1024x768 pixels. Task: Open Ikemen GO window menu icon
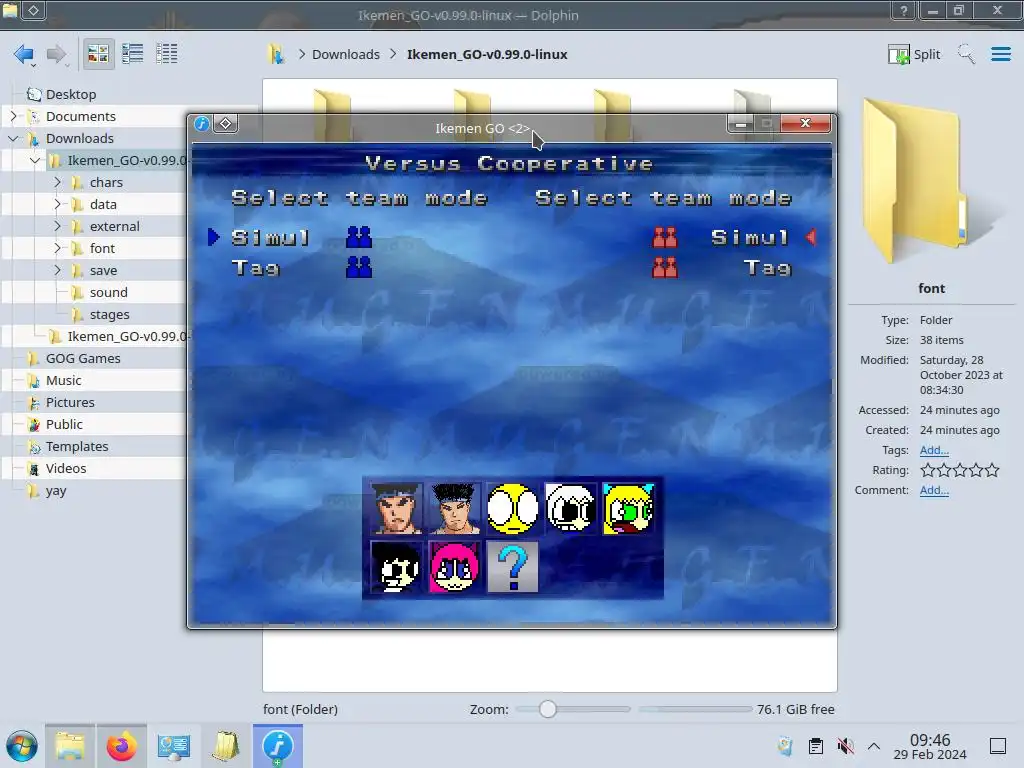tap(202, 123)
